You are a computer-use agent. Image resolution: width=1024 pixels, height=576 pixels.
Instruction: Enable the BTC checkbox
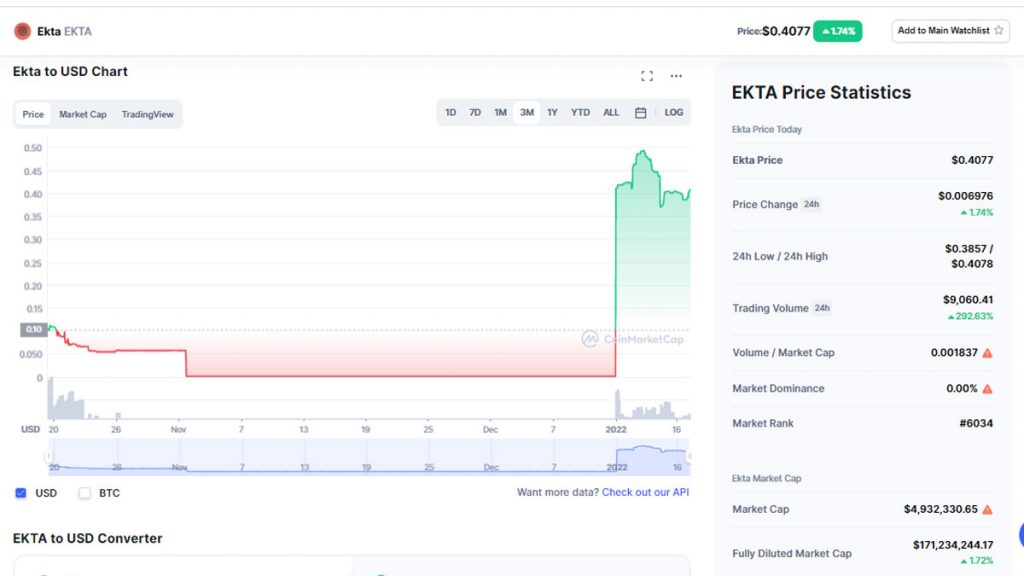[x=84, y=493]
